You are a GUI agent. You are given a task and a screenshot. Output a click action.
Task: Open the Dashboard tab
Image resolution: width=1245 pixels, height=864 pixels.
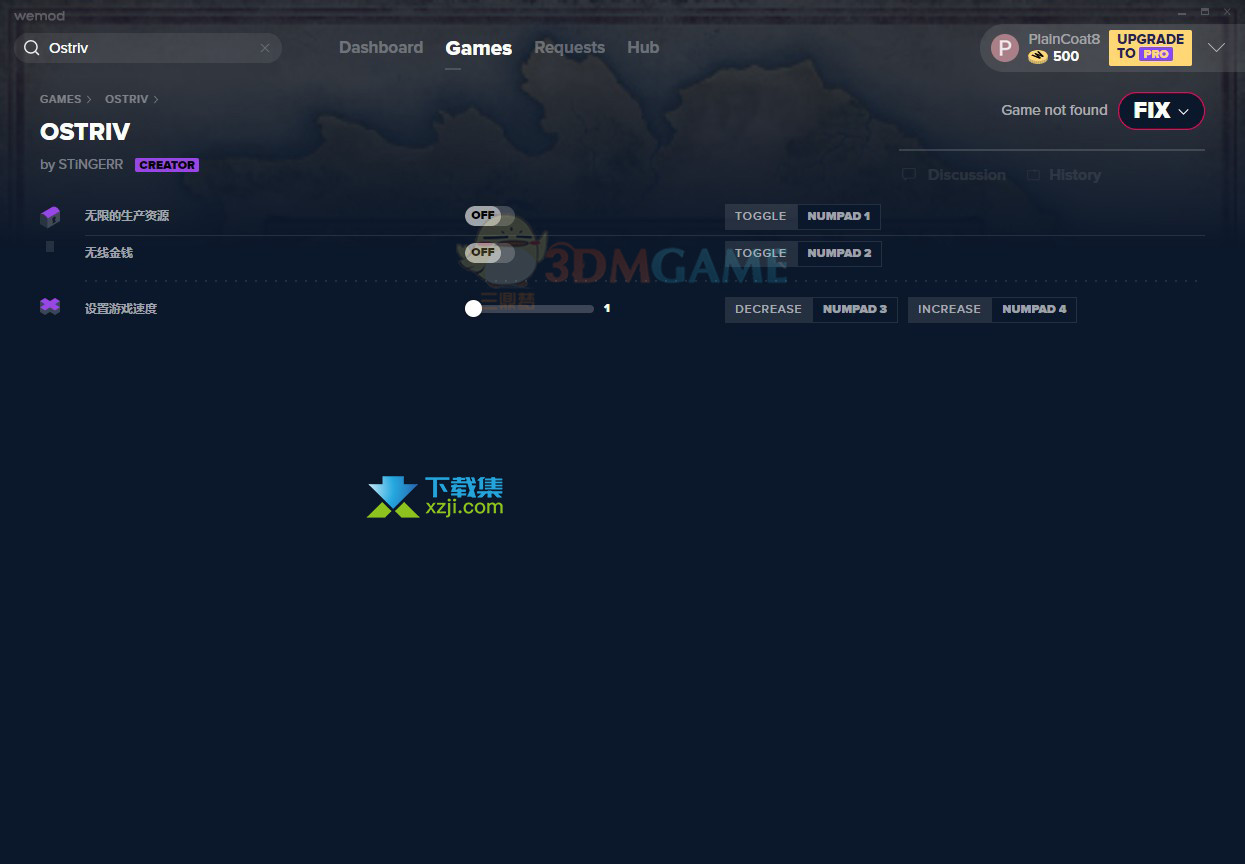point(381,47)
